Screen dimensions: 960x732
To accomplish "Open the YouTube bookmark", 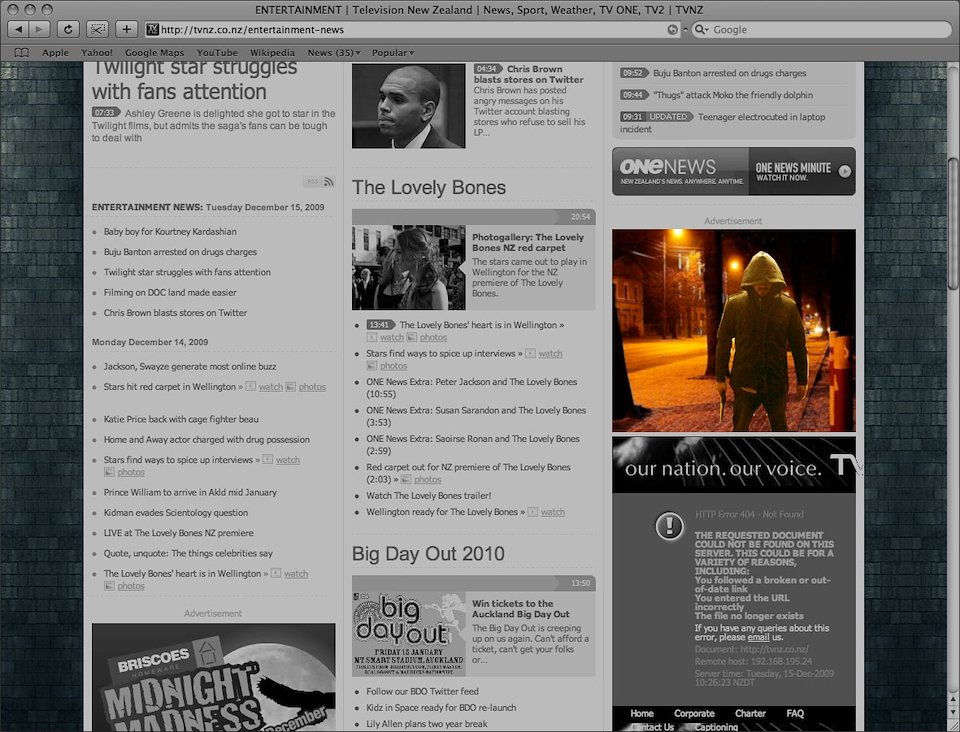I will click(217, 53).
